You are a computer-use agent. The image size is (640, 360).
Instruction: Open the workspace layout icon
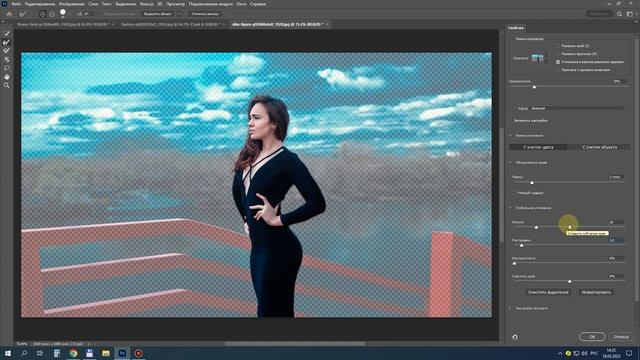click(x=629, y=14)
